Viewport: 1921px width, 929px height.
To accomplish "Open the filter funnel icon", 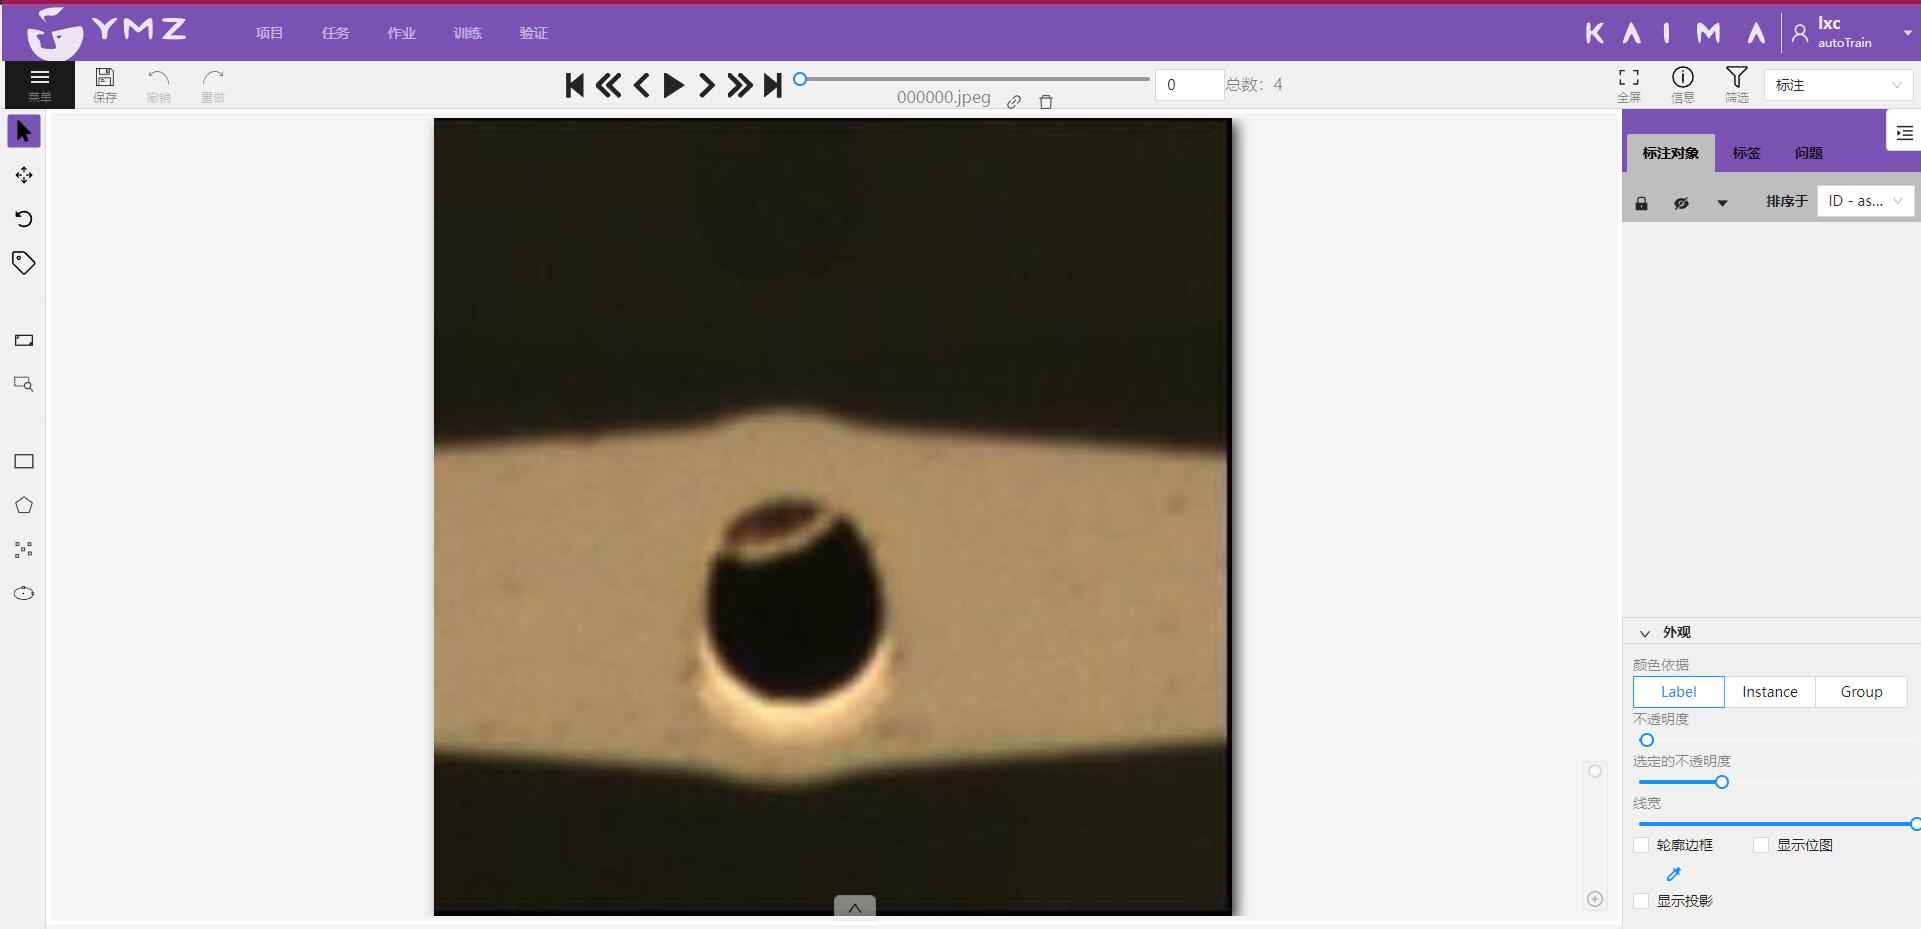I will 1736,84.
